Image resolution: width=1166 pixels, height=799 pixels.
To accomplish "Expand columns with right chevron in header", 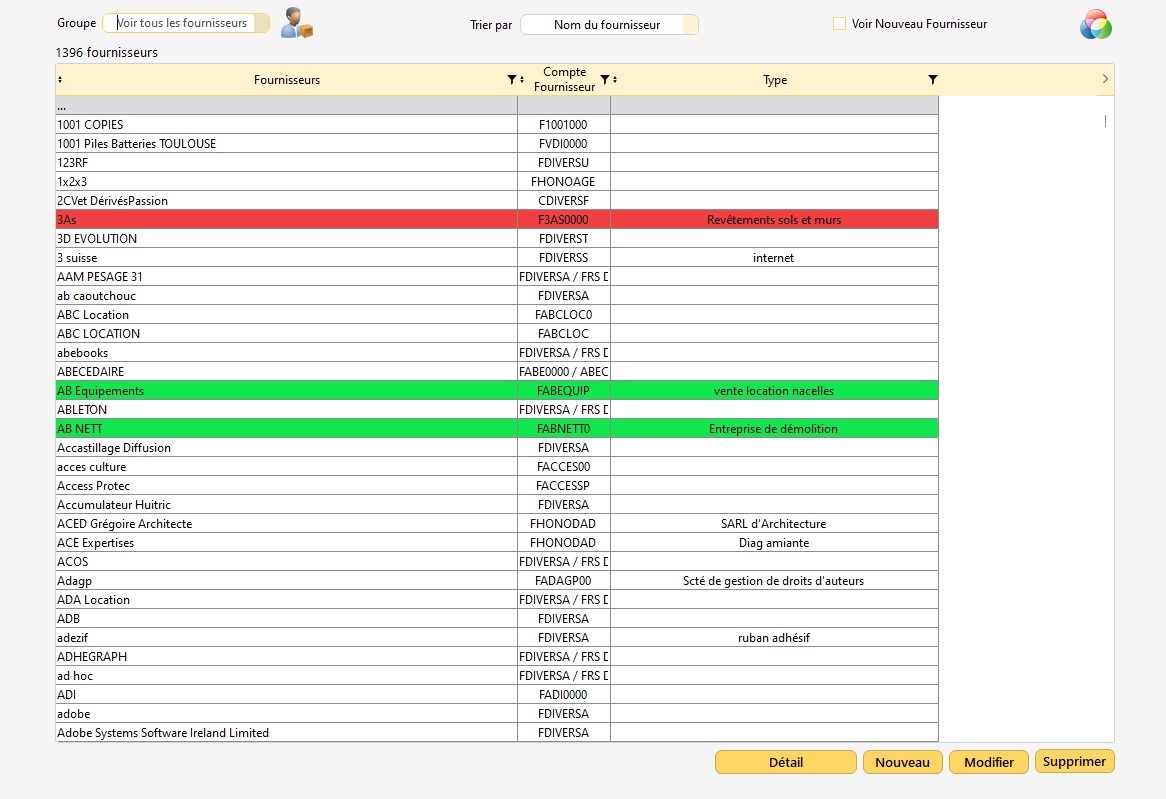I will [1104, 79].
